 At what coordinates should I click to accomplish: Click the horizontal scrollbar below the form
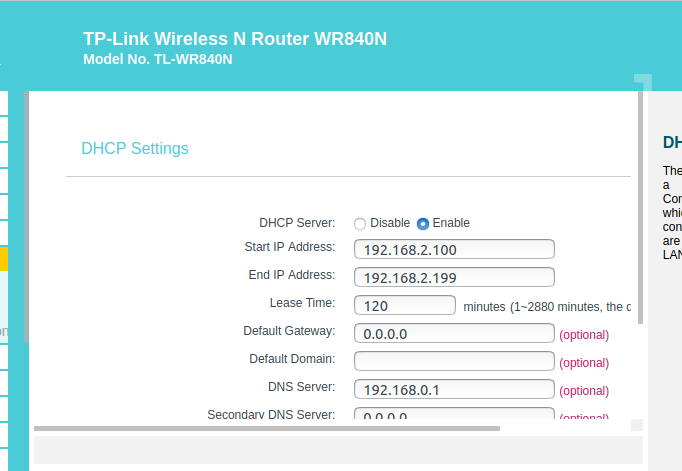[x=266, y=429]
